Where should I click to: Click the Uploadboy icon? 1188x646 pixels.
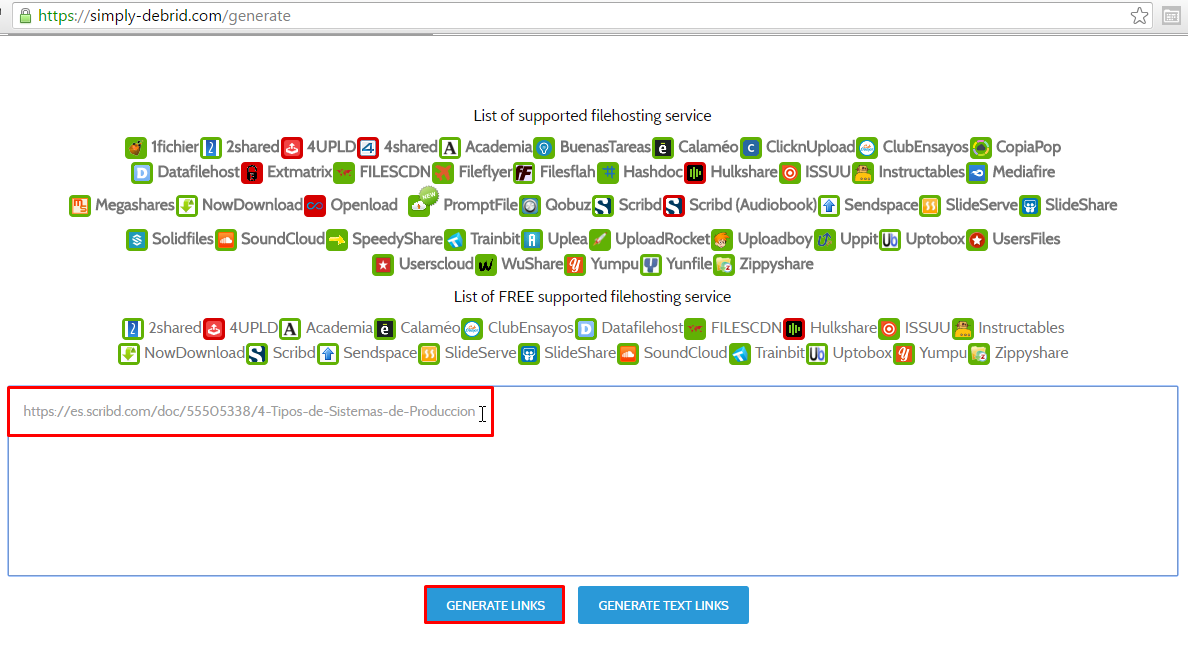coord(722,239)
